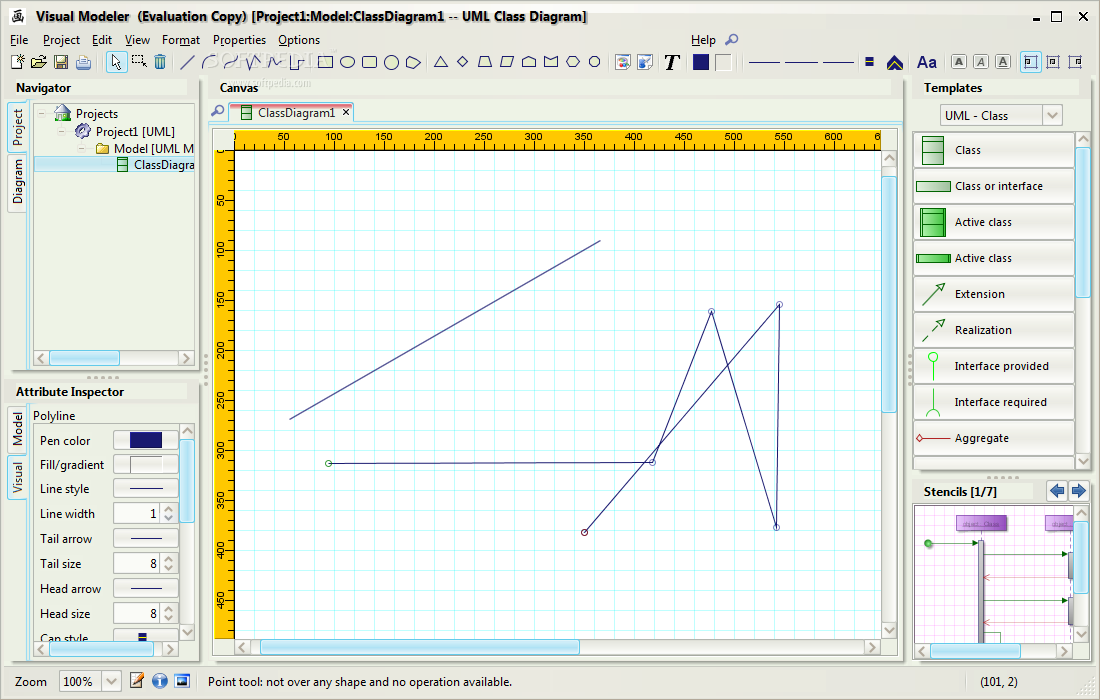Choose the marquee rectangle select tool
The width and height of the screenshot is (1100, 700).
(139, 62)
